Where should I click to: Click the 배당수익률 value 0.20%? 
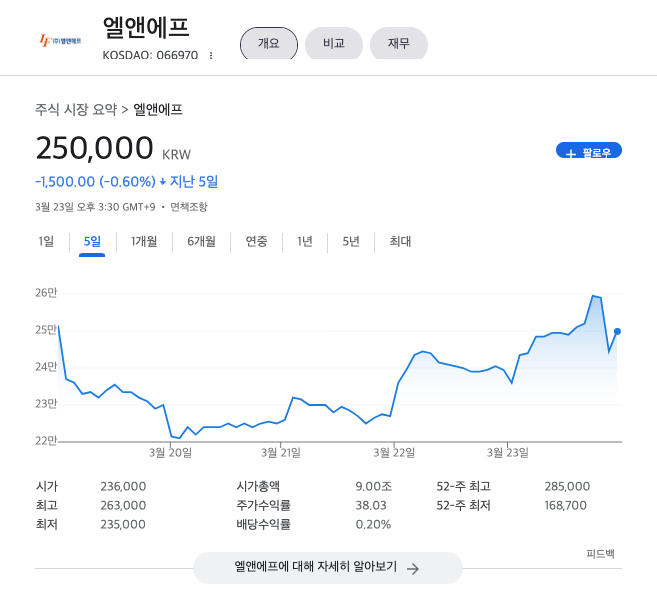[373, 524]
